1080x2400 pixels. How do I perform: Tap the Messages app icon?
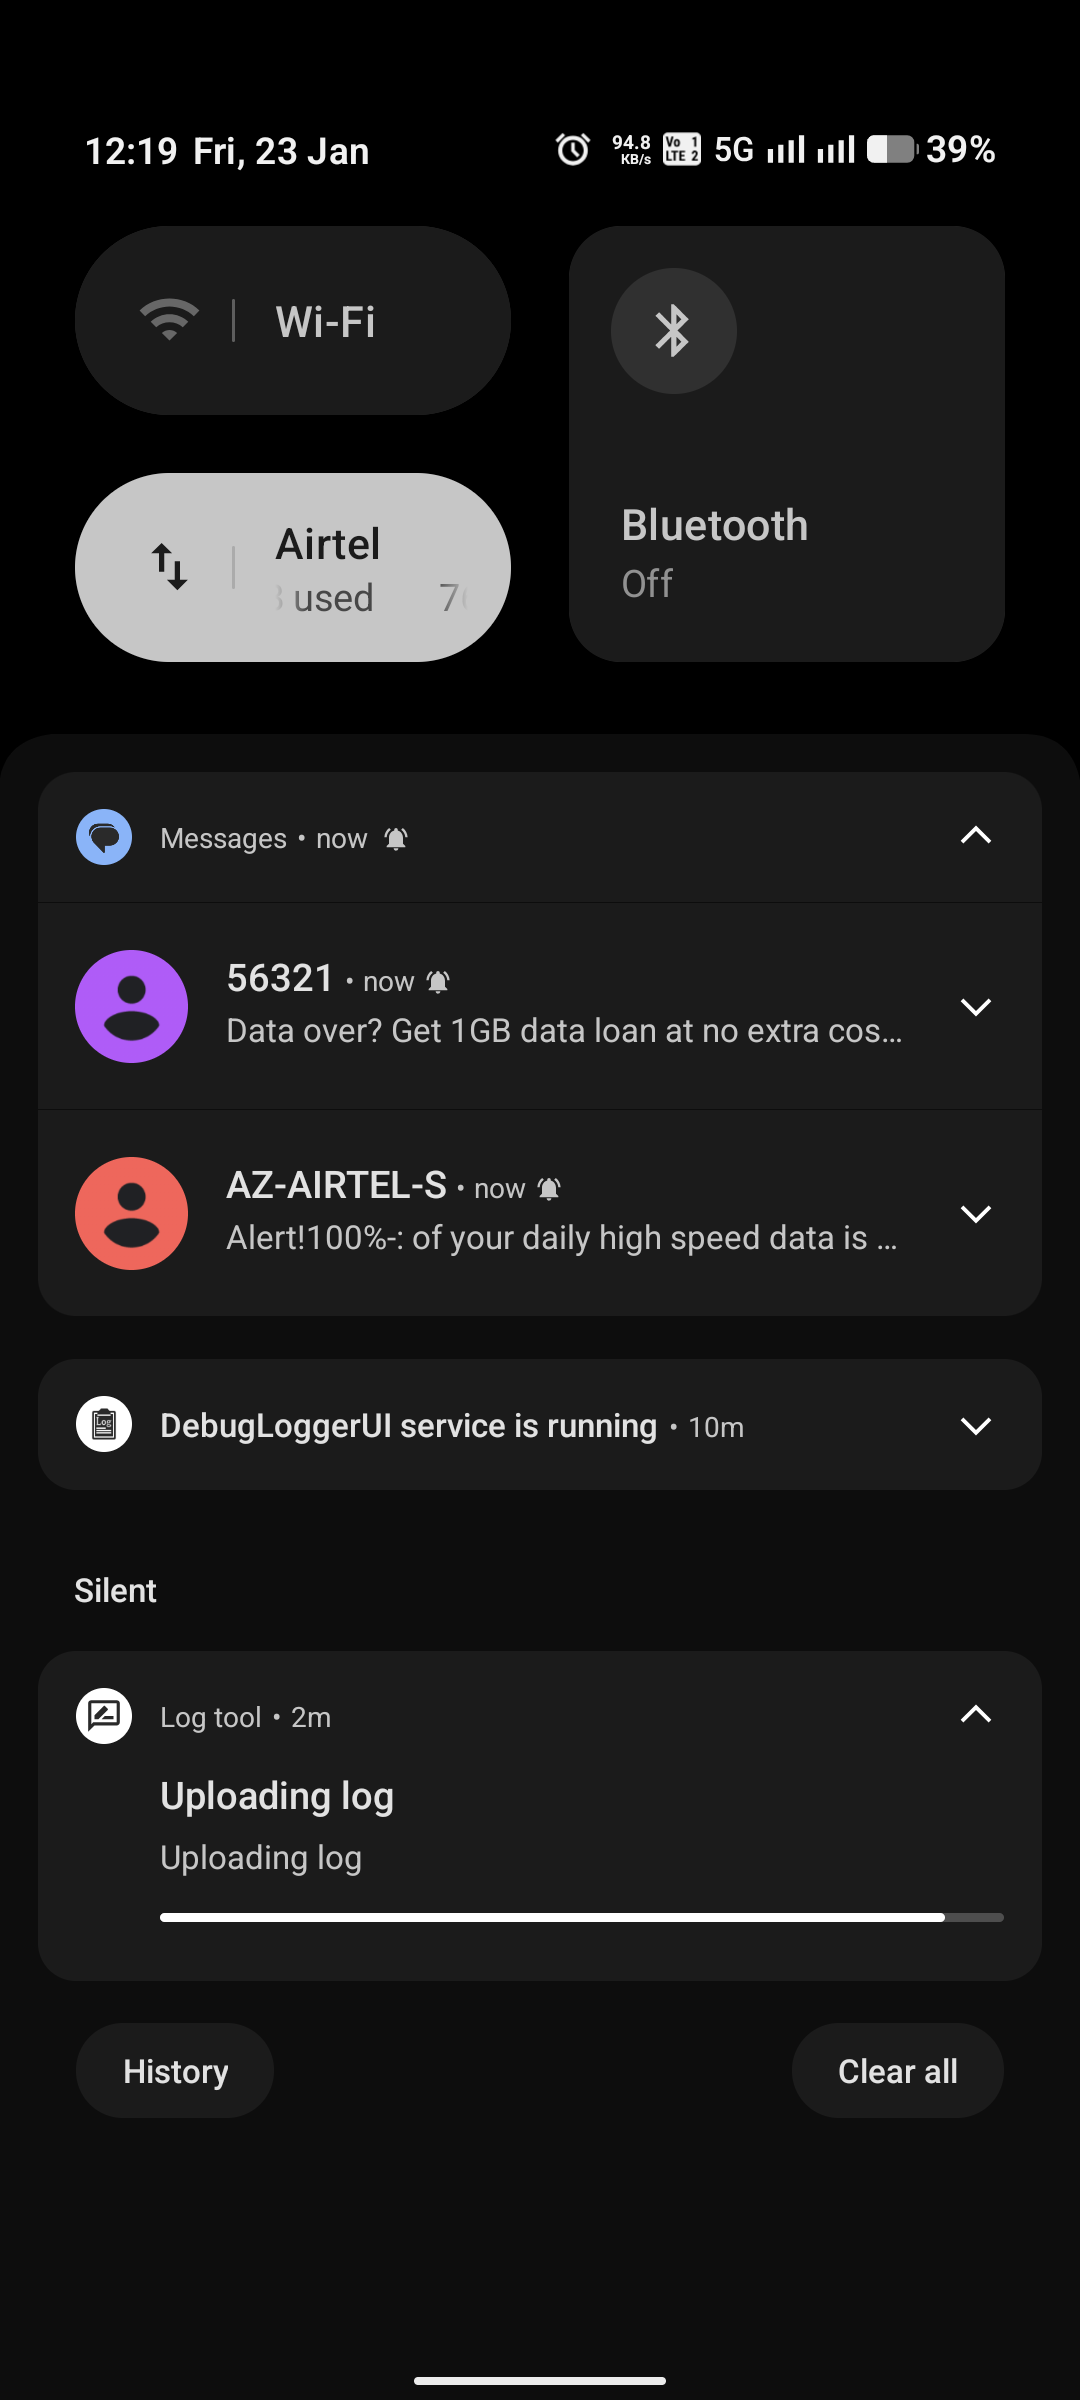click(x=104, y=837)
